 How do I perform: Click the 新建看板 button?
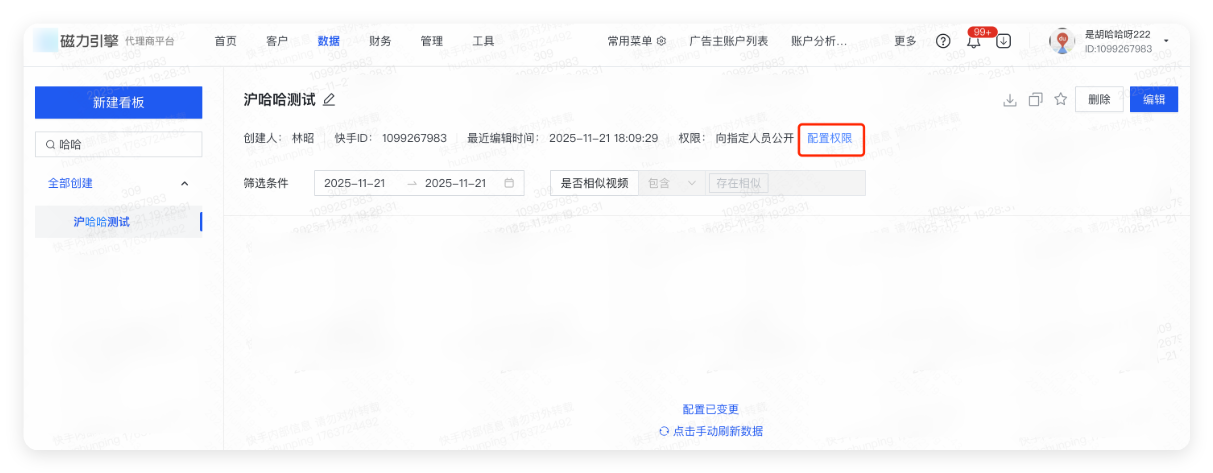click(x=119, y=102)
